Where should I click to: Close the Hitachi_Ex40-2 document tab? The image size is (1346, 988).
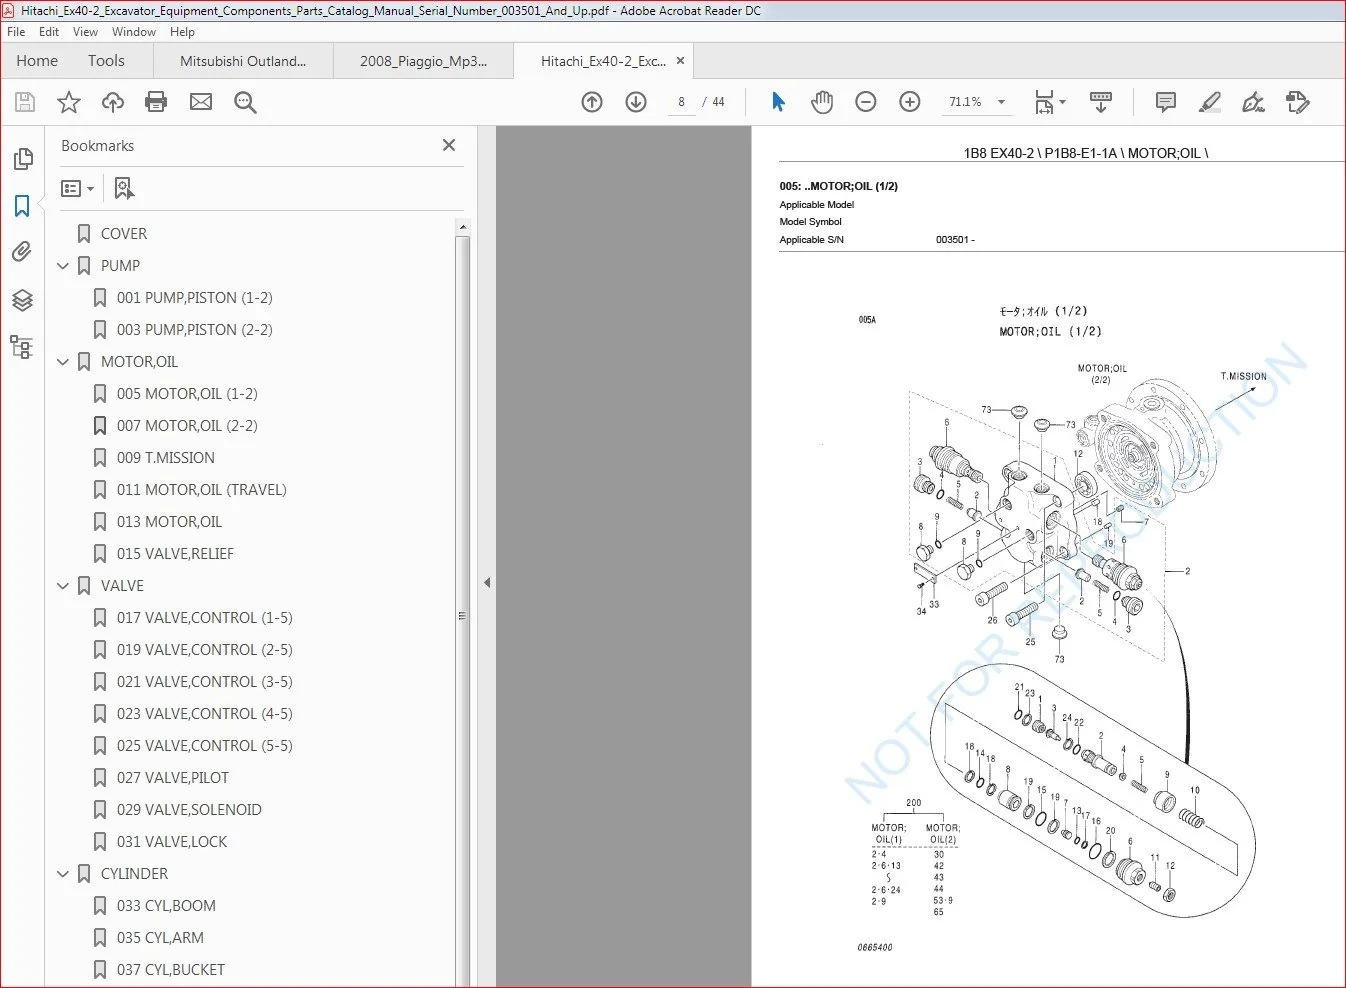(x=681, y=61)
